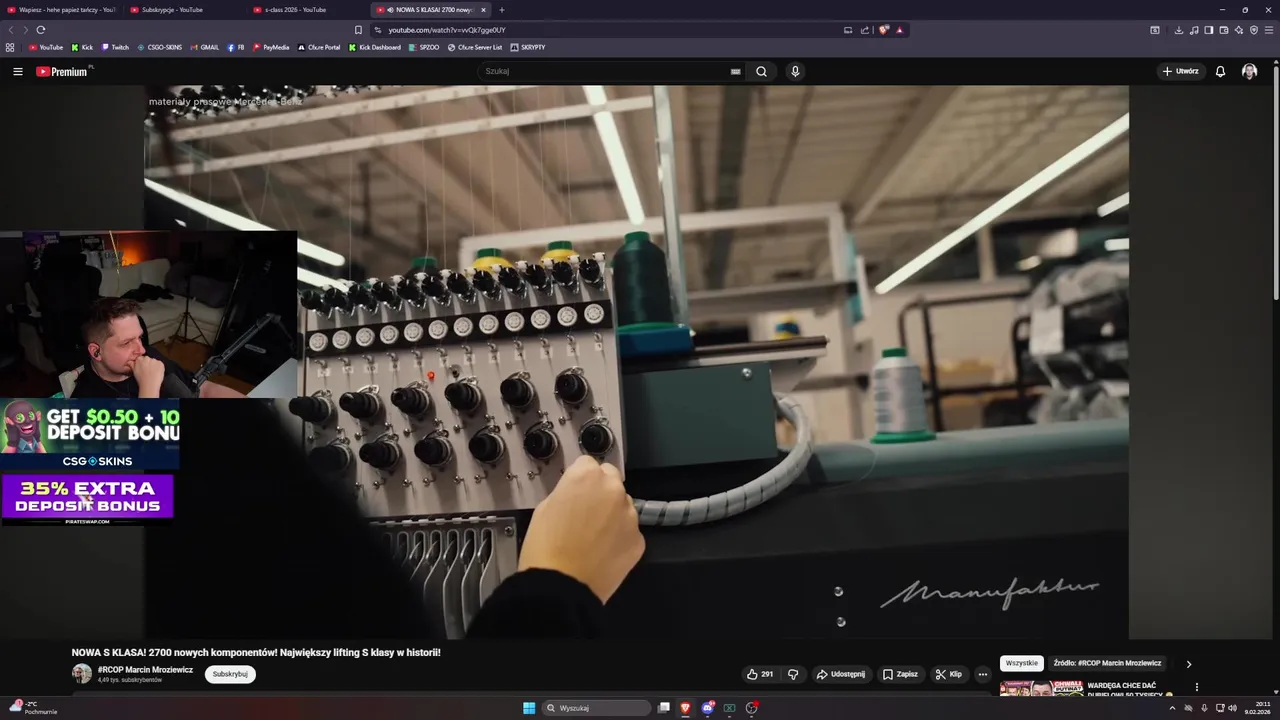Open a new browser tab
The image size is (1280, 720).
click(502, 10)
